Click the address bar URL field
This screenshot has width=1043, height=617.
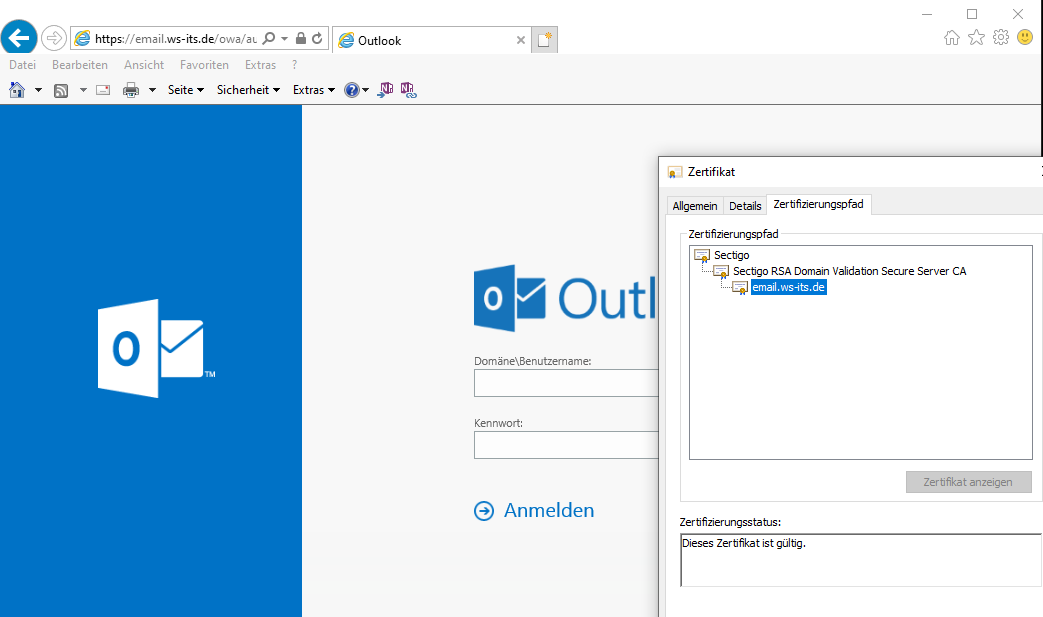click(x=176, y=39)
